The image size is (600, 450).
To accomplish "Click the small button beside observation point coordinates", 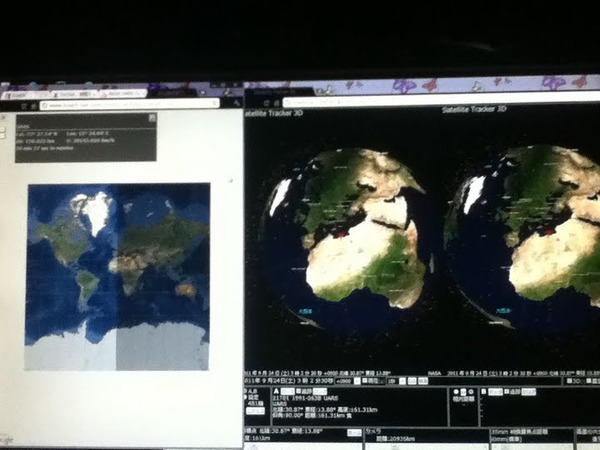I will 354,432.
